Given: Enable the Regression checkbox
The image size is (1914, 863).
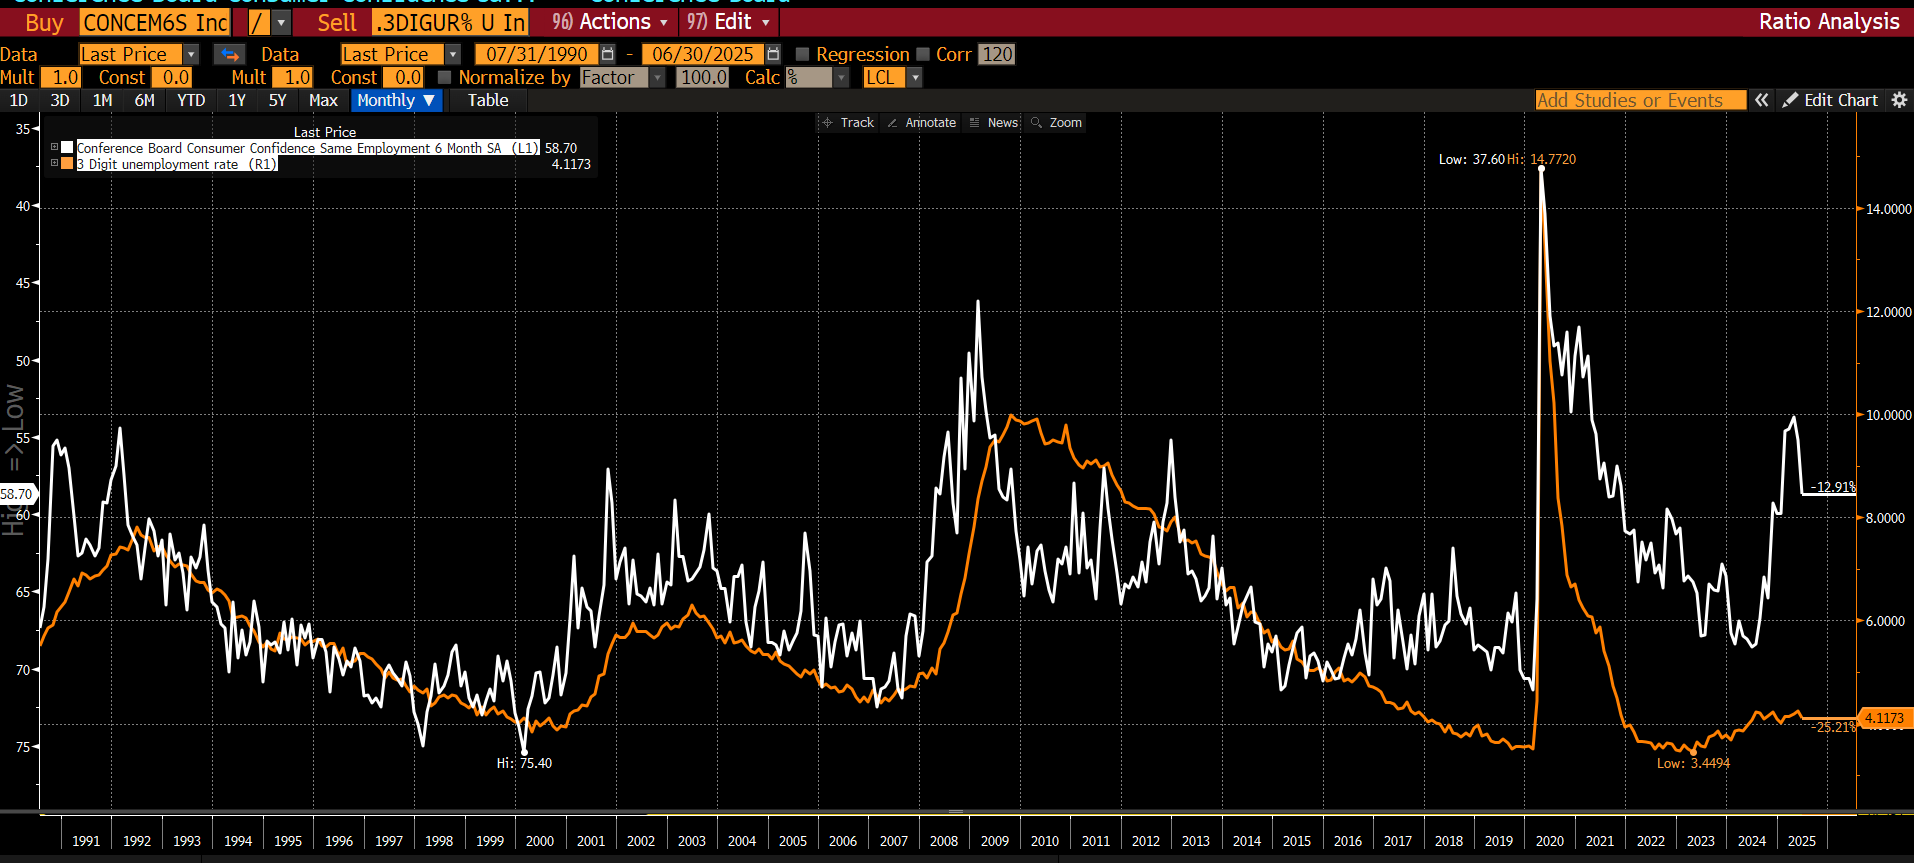Looking at the screenshot, I should [802, 54].
